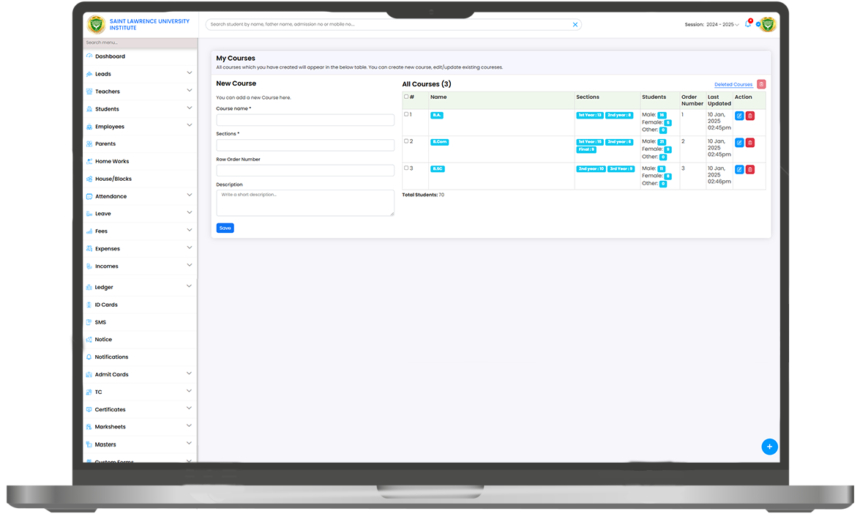Click into the Sections field

(305, 145)
